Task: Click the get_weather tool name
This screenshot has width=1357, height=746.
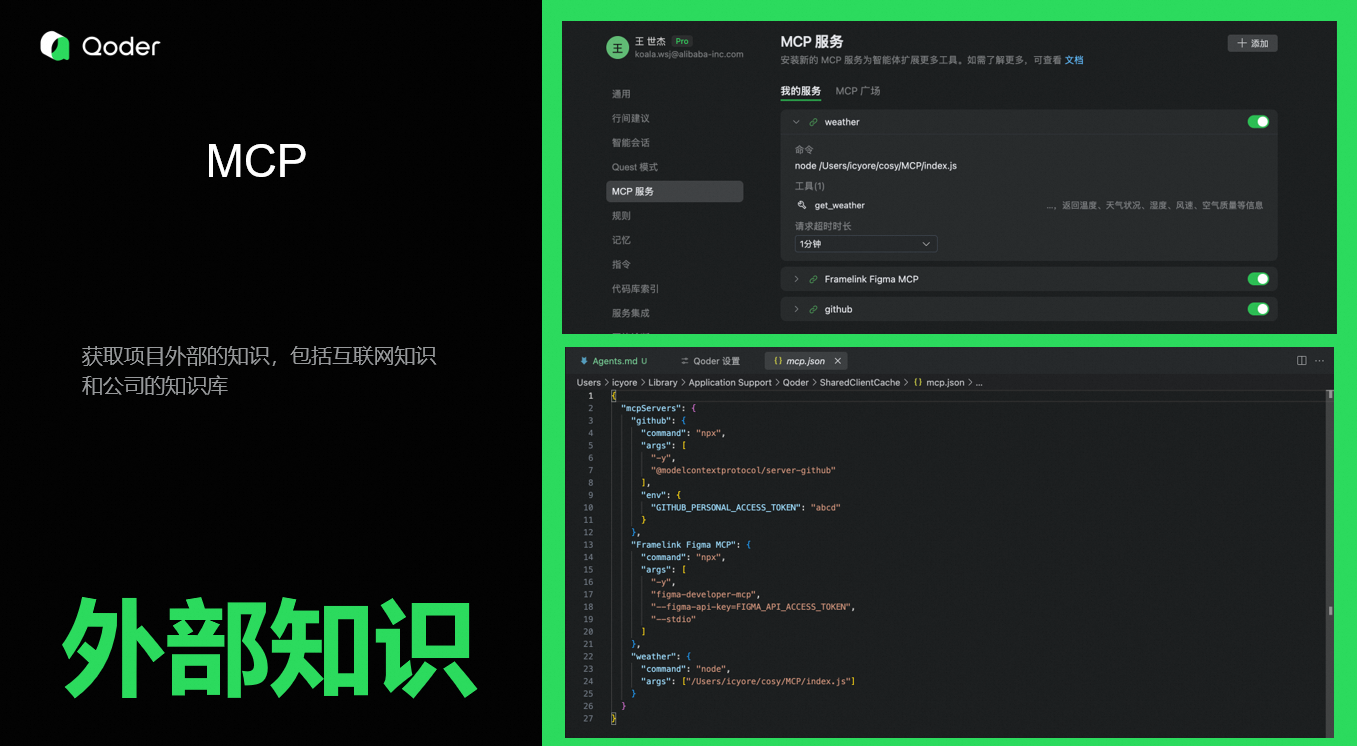Action: pyautogui.click(x=840, y=205)
